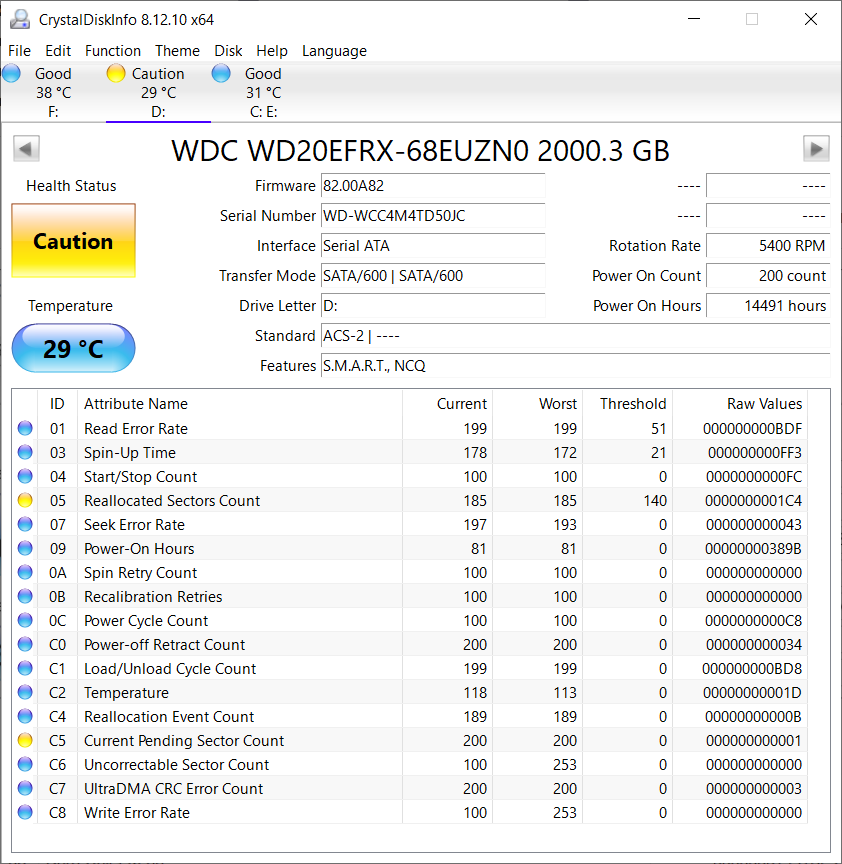Click the Features field S.M.A.R.T., NCQ
Screen dimensions: 842x864
pos(575,365)
